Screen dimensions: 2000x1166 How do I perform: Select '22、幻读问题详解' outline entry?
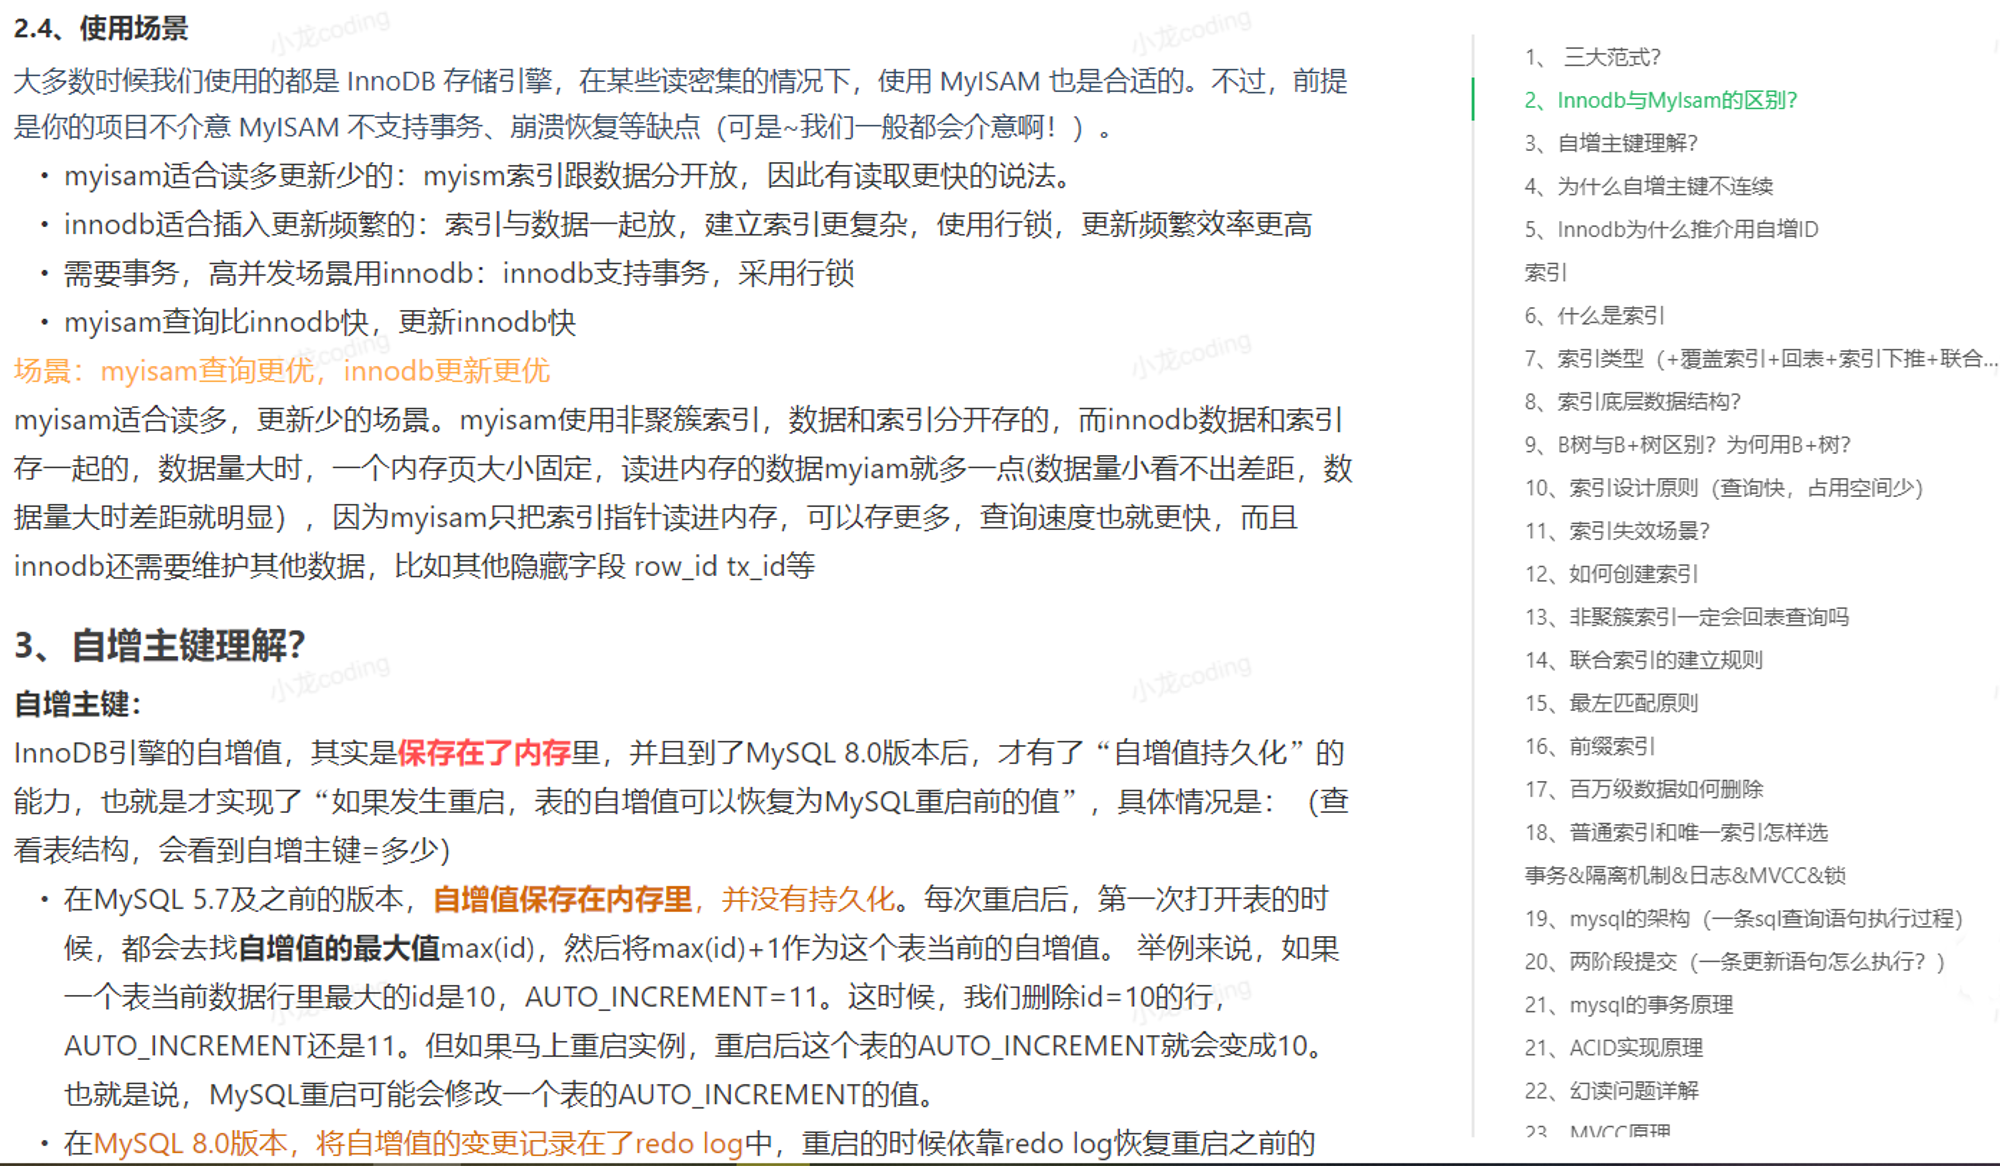click(x=1611, y=1090)
